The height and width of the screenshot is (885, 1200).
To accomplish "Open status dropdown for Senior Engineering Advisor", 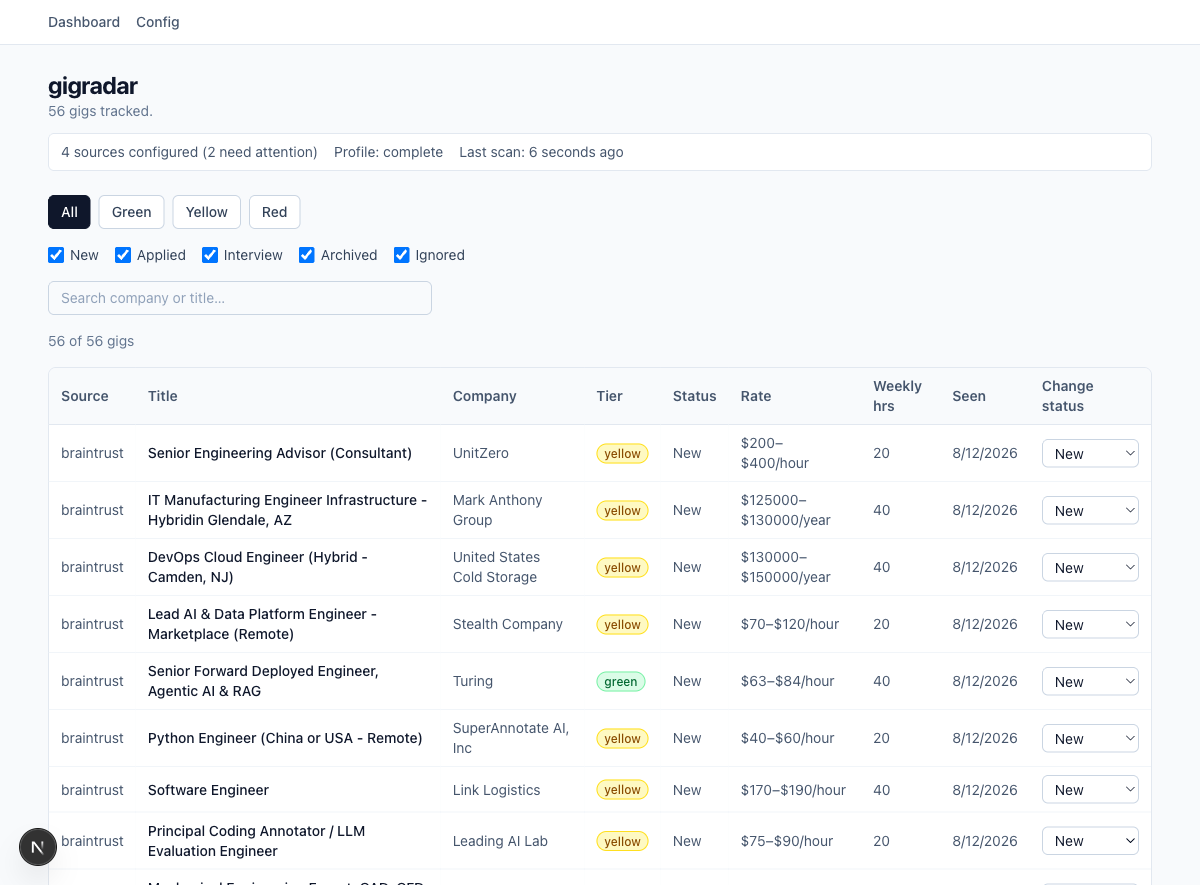I will point(1090,453).
